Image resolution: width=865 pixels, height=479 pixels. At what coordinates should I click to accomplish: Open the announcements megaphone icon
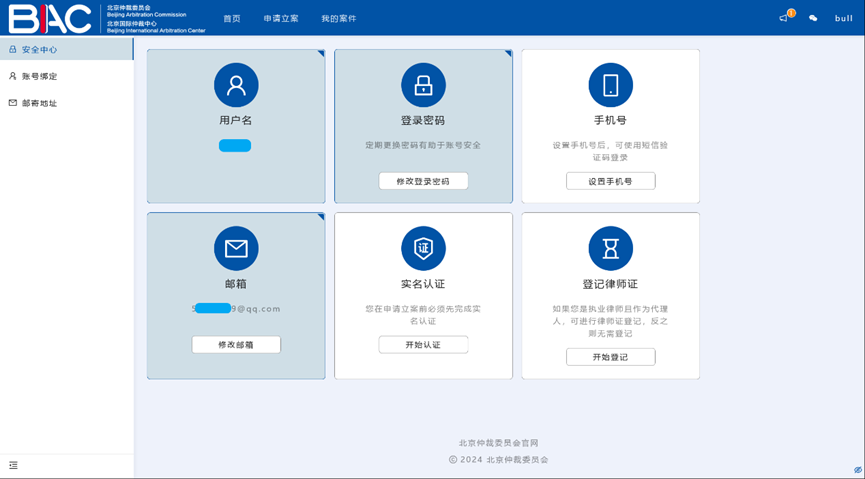pyautogui.click(x=784, y=18)
